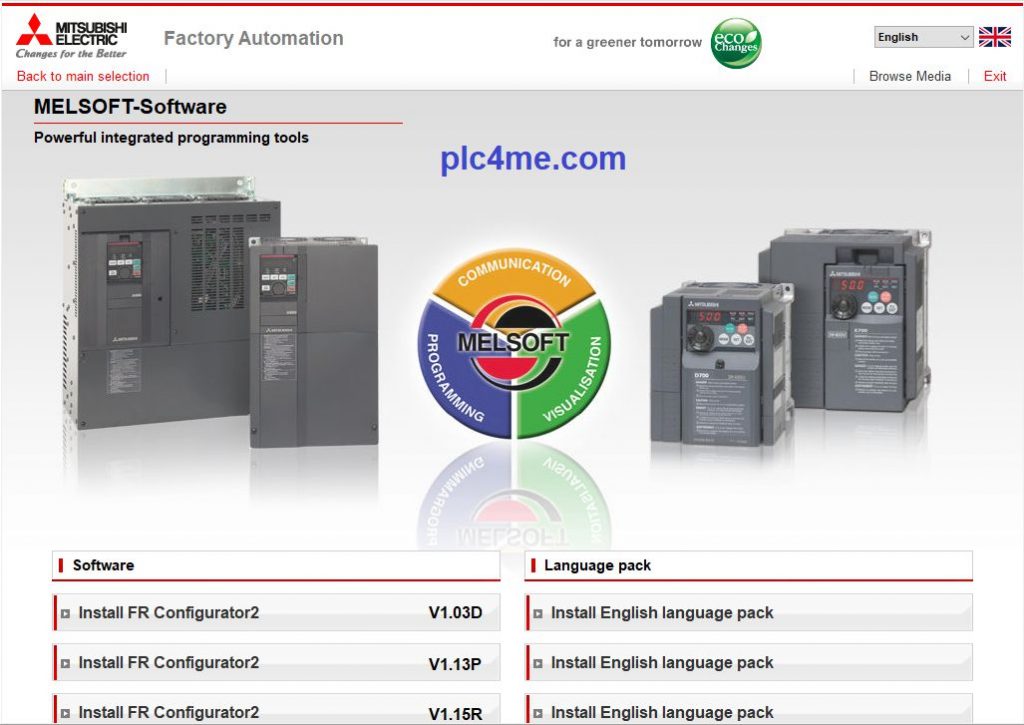Exit the installer
1024x725 pixels.
click(994, 76)
